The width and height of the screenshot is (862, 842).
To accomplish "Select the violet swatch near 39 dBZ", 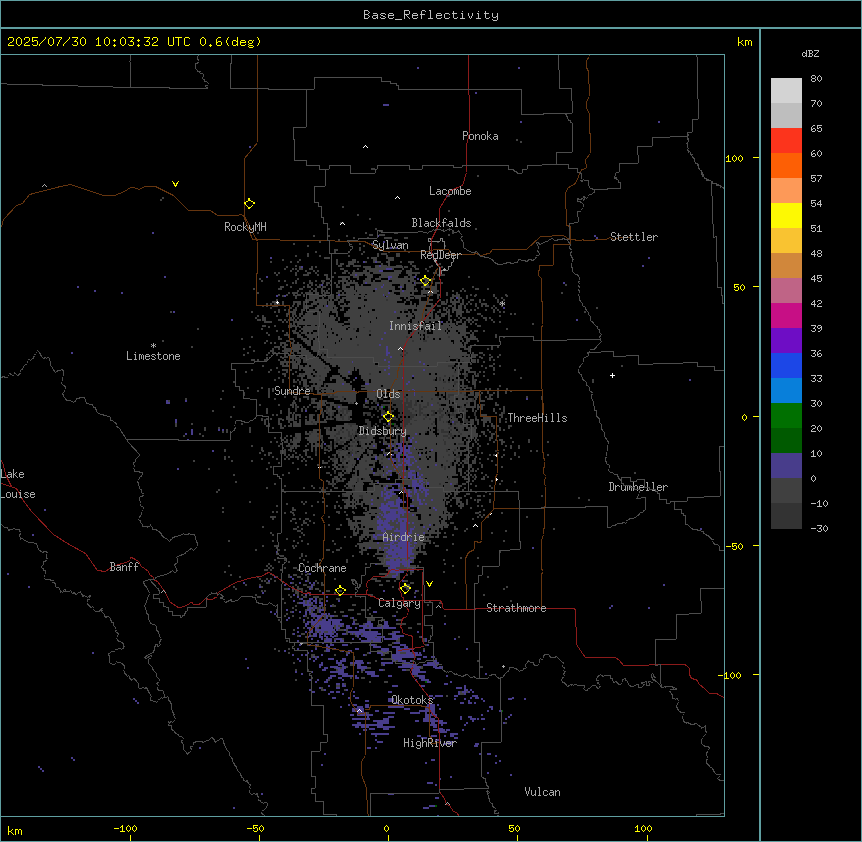I will pos(786,341).
